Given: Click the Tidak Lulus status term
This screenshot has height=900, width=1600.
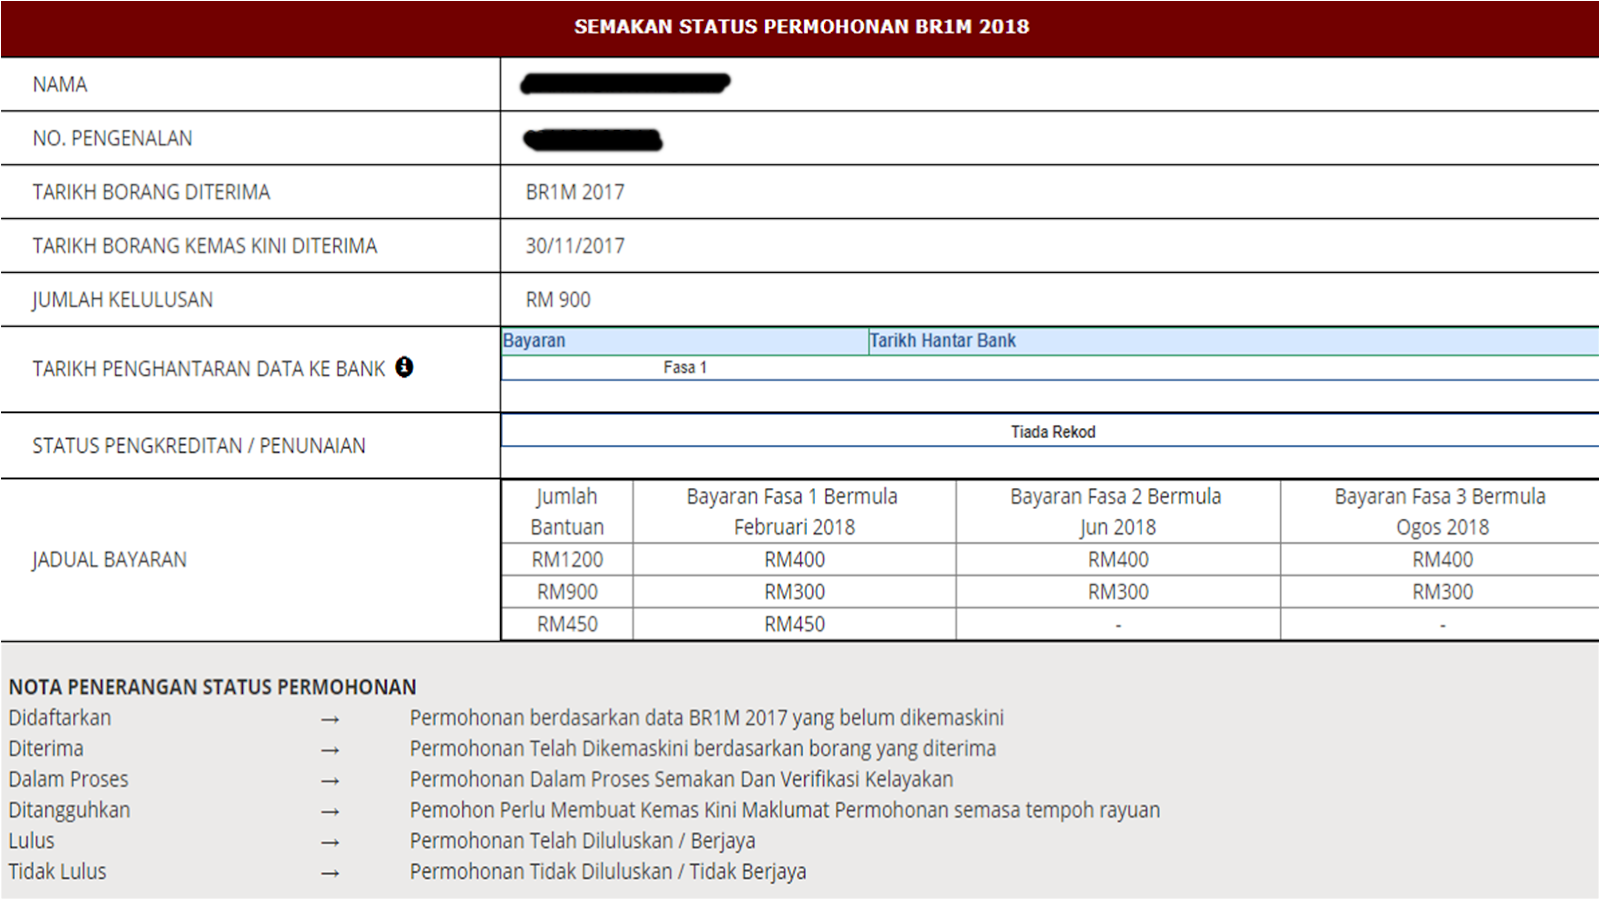Looking at the screenshot, I should tap(57, 872).
